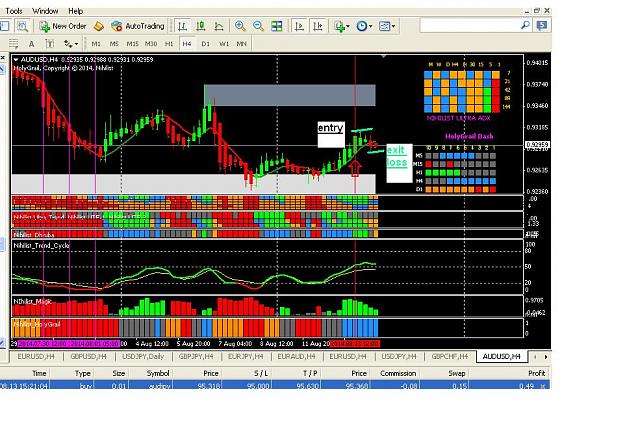Select the active H4 timeframe button
The height and width of the screenshot is (437, 625).
pyautogui.click(x=187, y=44)
